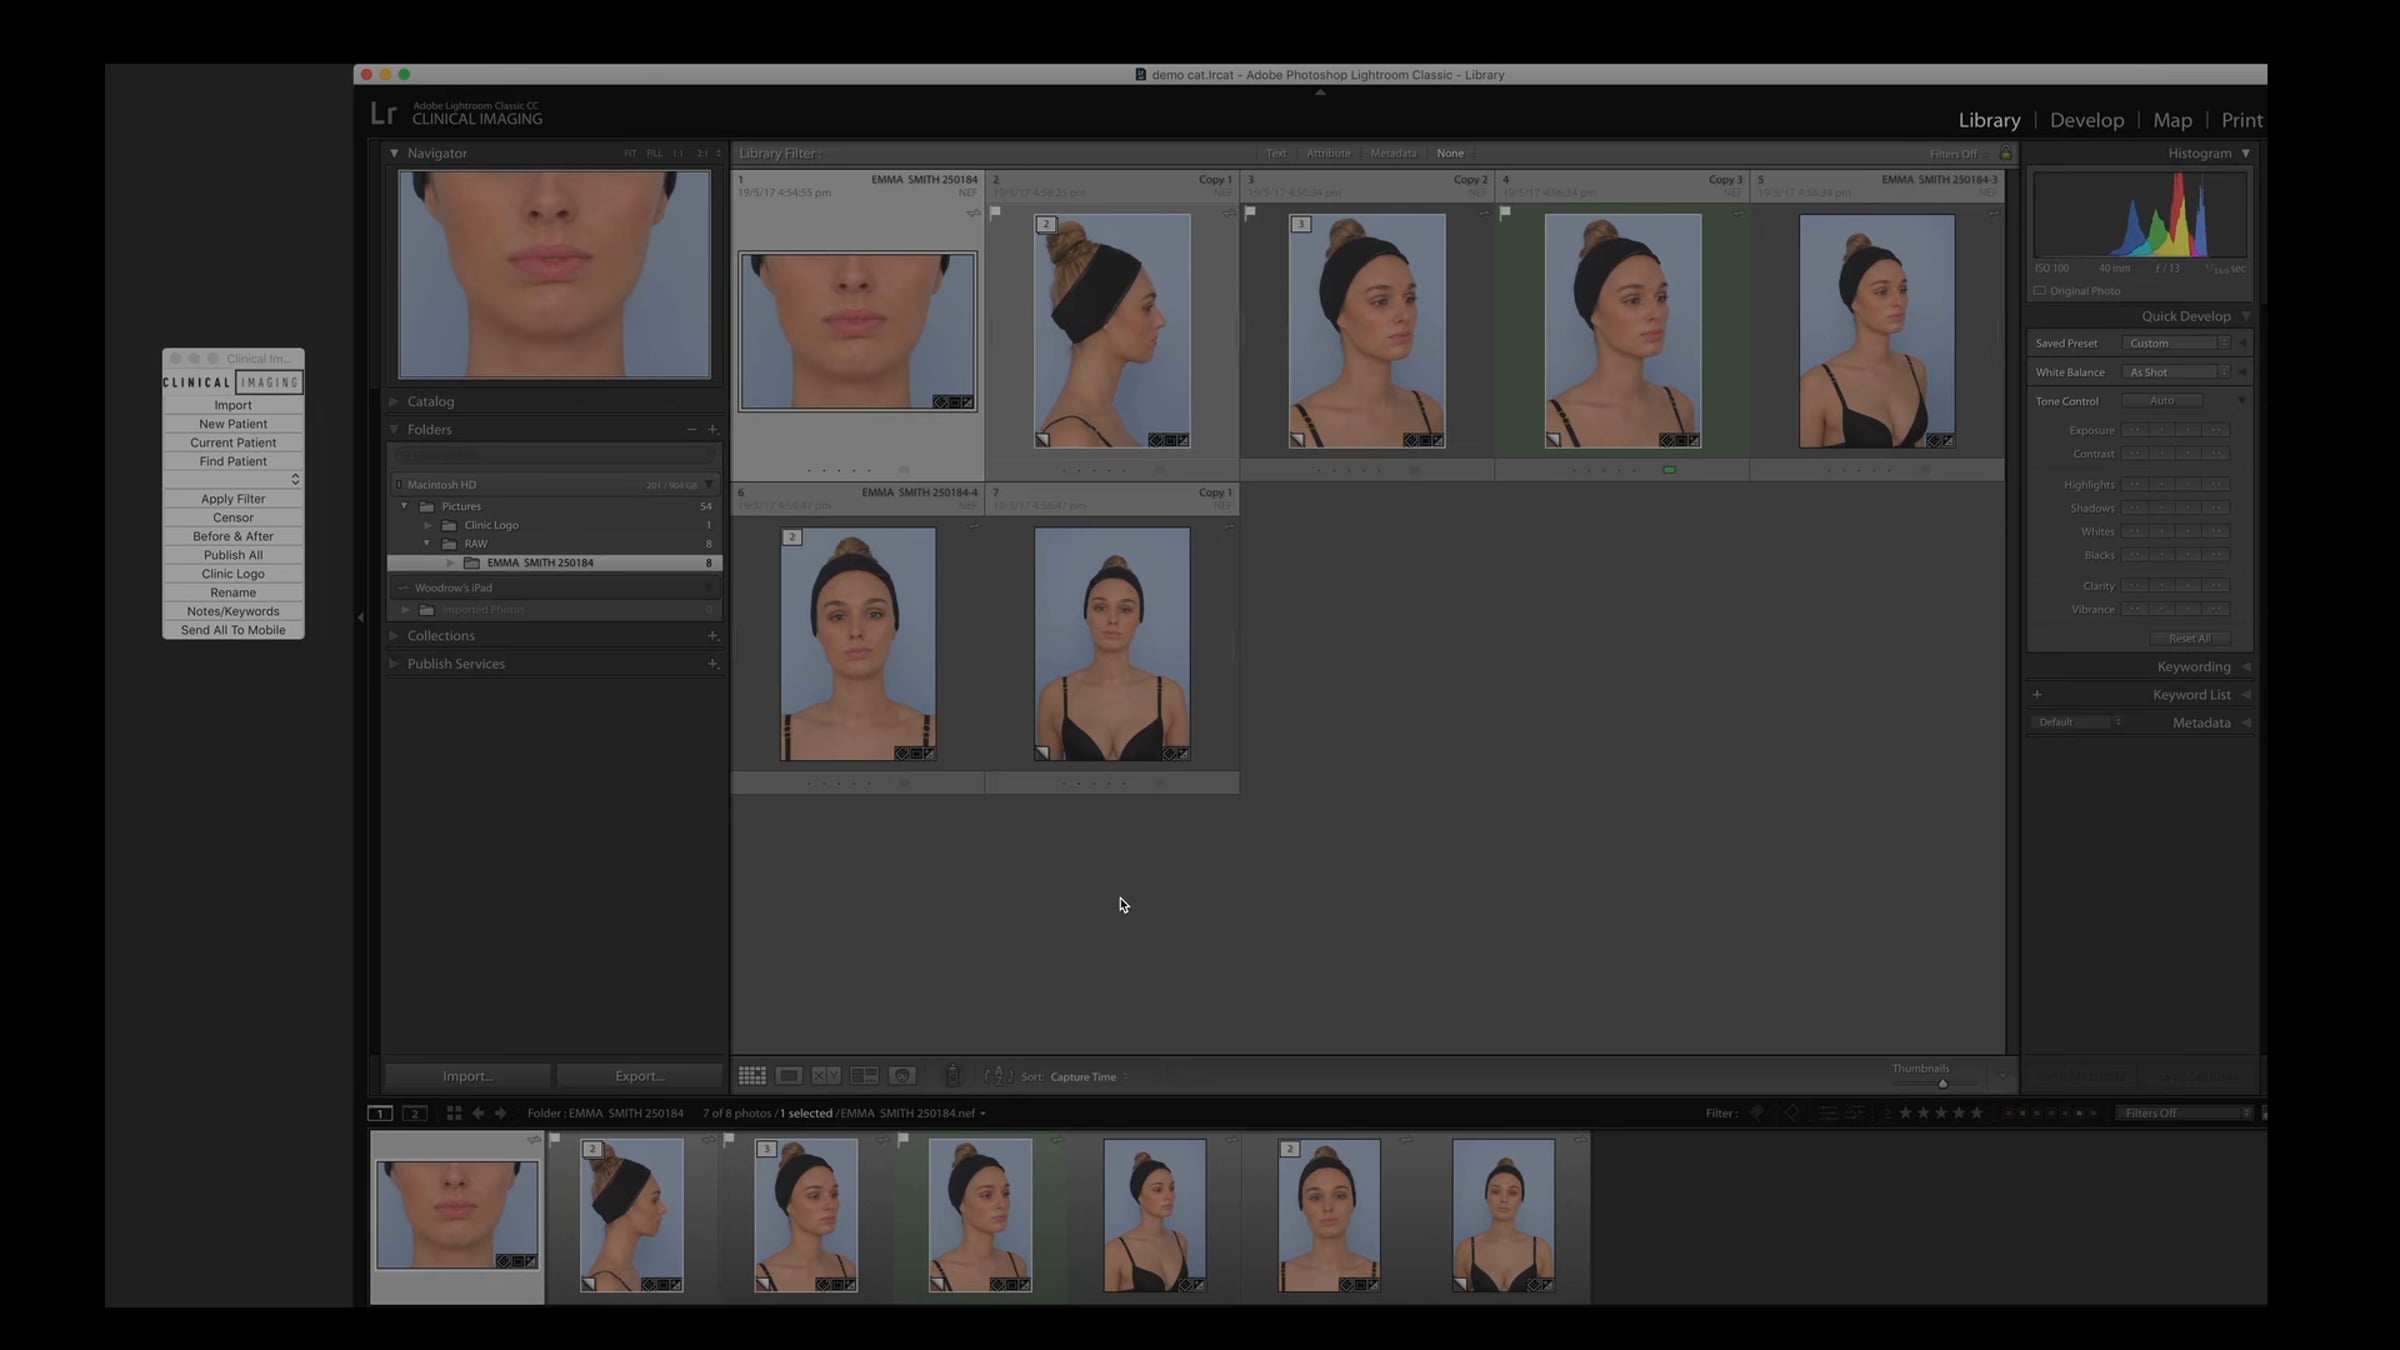Select the Metadata library filter
Screen dimensions: 2400x1350
tap(1393, 153)
